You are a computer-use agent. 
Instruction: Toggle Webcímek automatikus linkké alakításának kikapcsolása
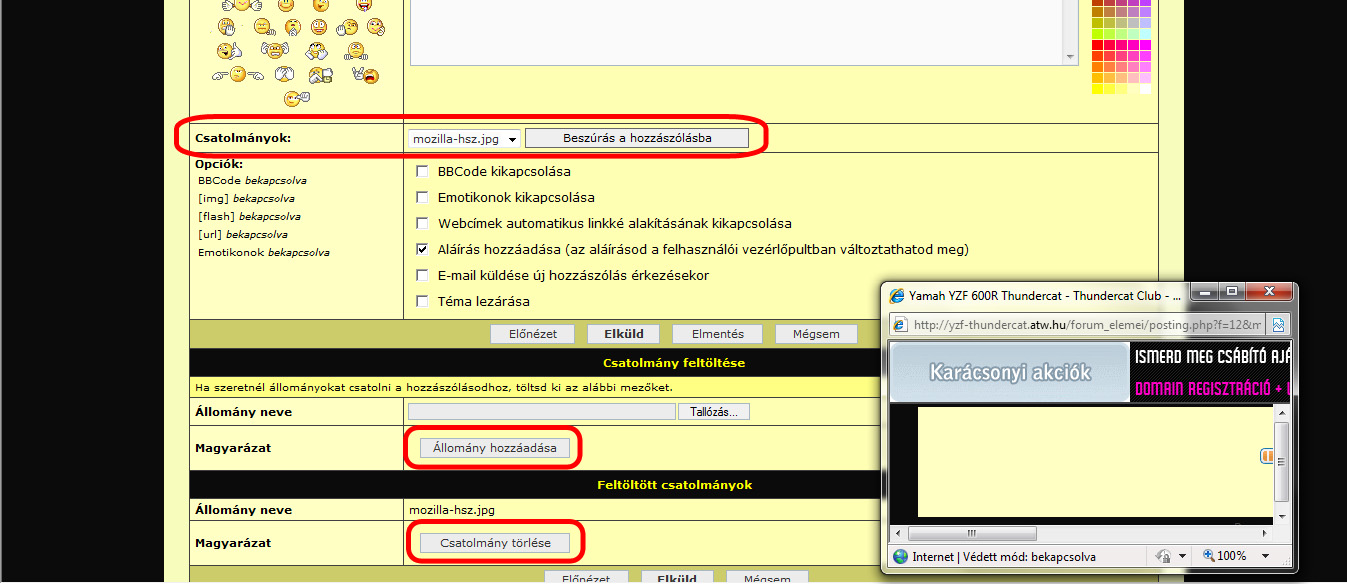pyautogui.click(x=422, y=224)
